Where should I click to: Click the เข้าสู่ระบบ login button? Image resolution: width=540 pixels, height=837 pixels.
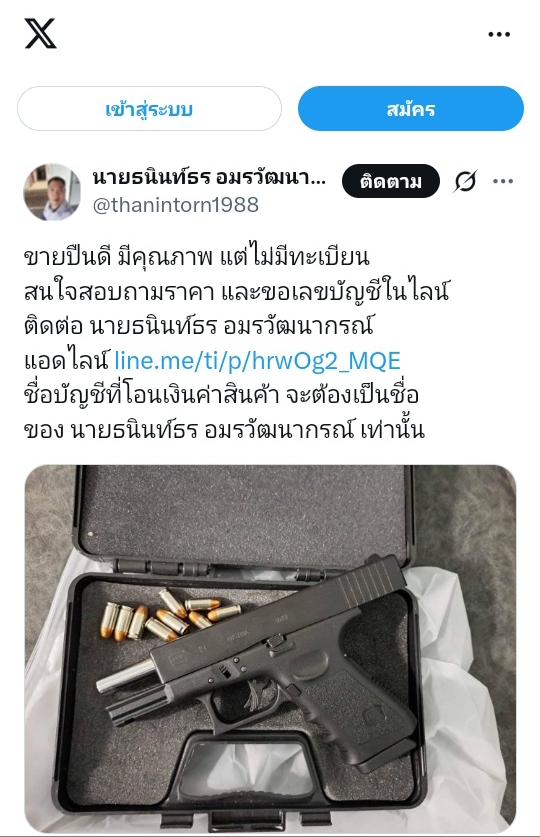pos(149,109)
